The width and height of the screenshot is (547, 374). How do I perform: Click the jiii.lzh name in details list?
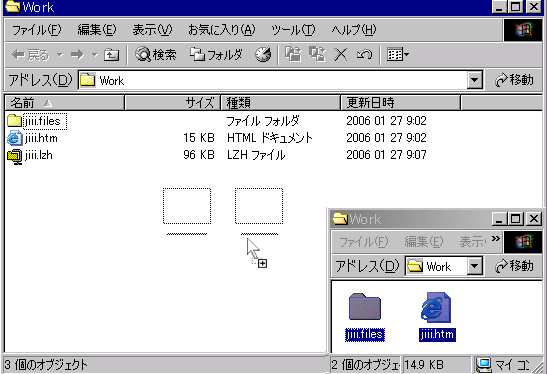pos(39,155)
